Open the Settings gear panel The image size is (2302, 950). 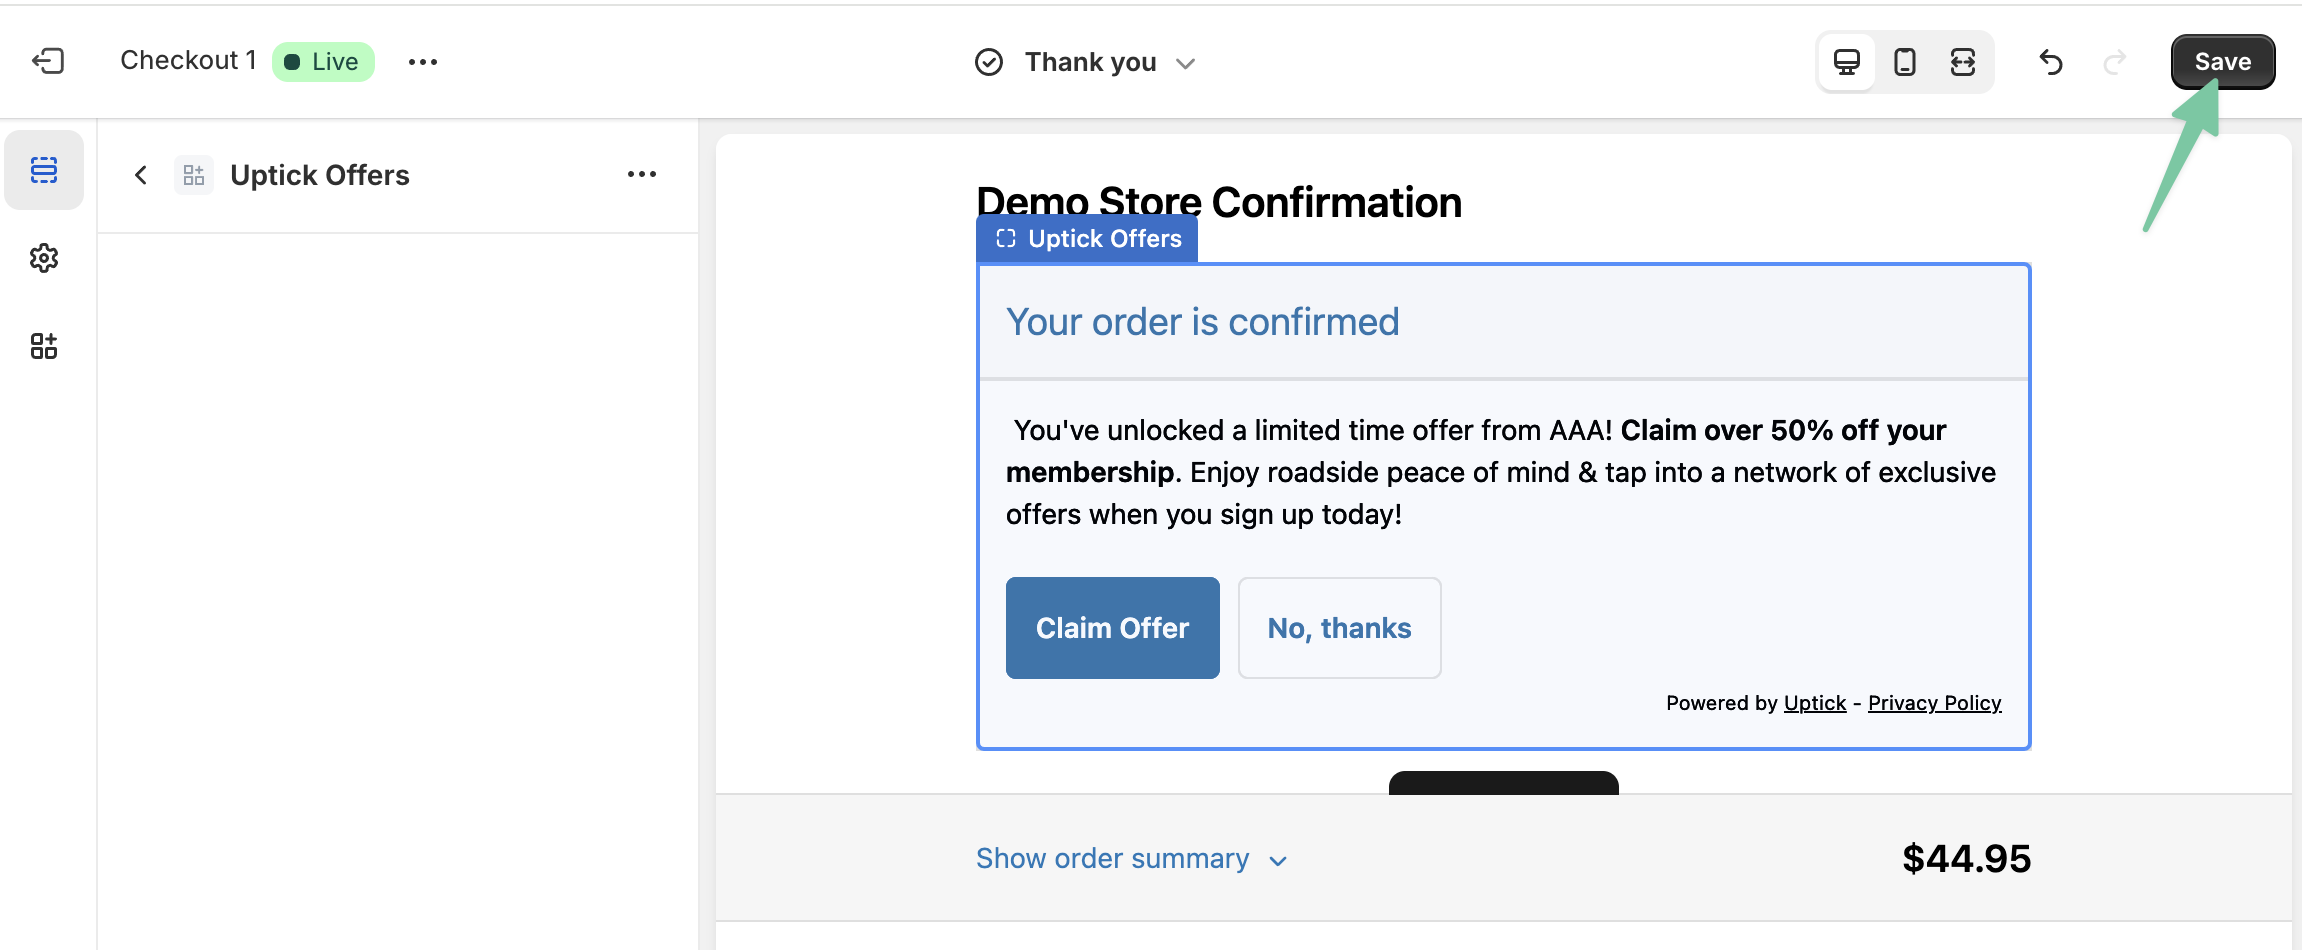(x=44, y=258)
